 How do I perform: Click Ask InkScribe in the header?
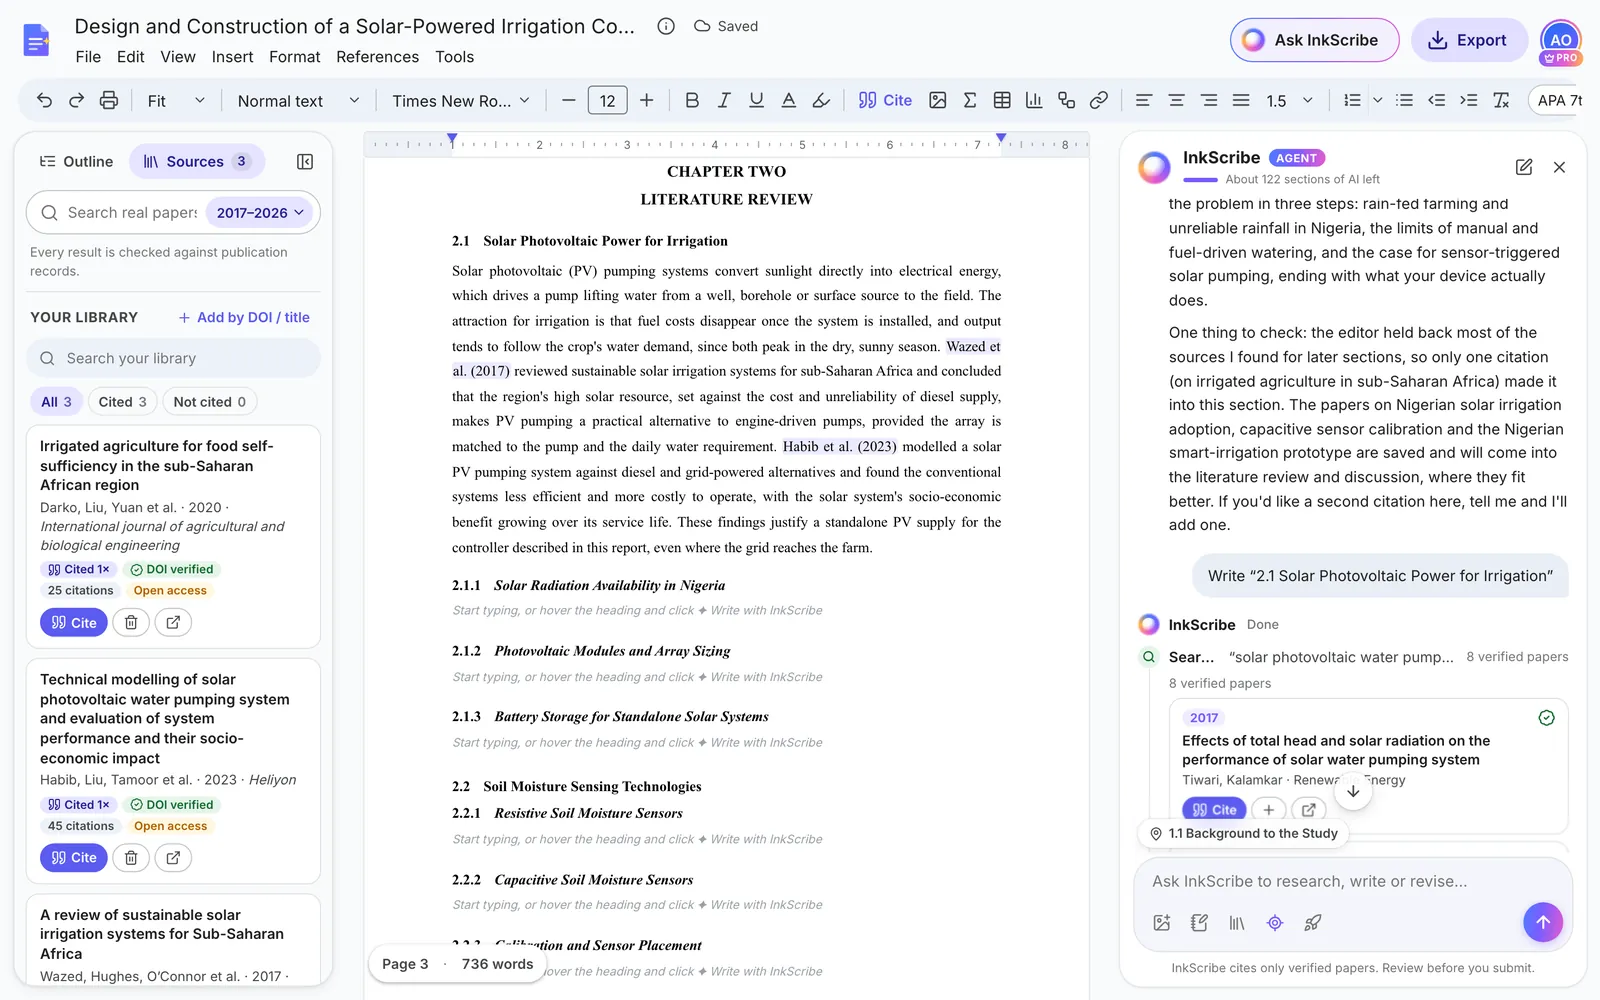(x=1314, y=40)
